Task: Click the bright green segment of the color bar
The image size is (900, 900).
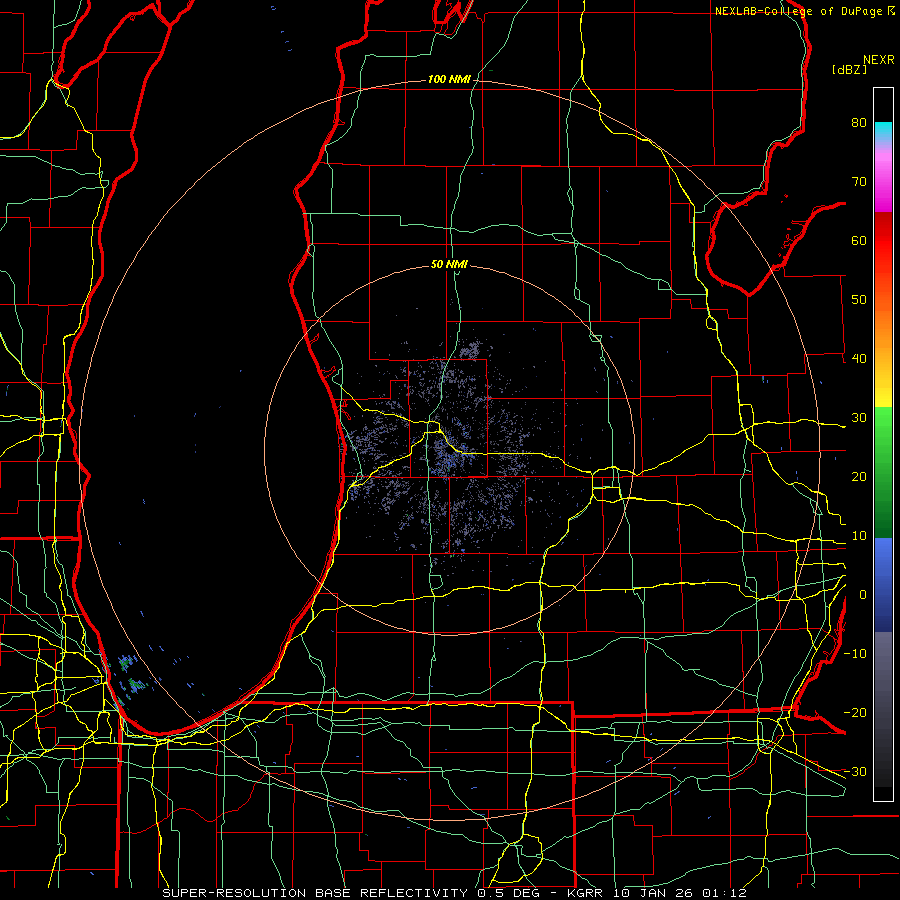Action: [x=883, y=428]
